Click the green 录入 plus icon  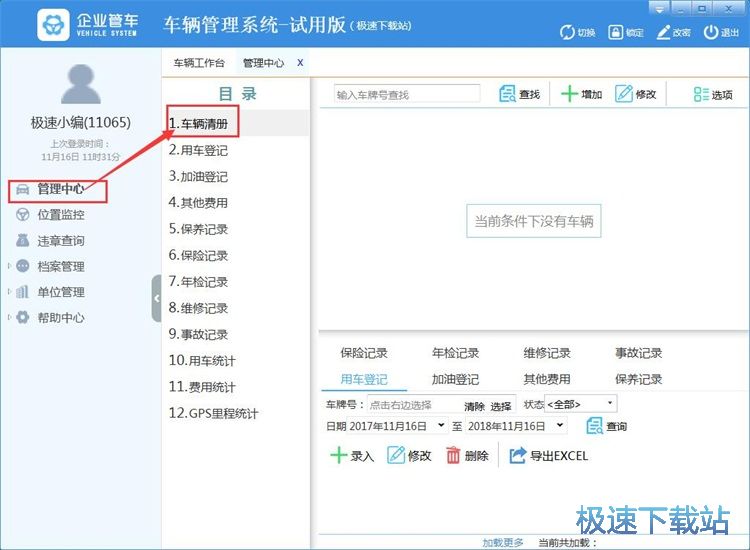coord(338,455)
